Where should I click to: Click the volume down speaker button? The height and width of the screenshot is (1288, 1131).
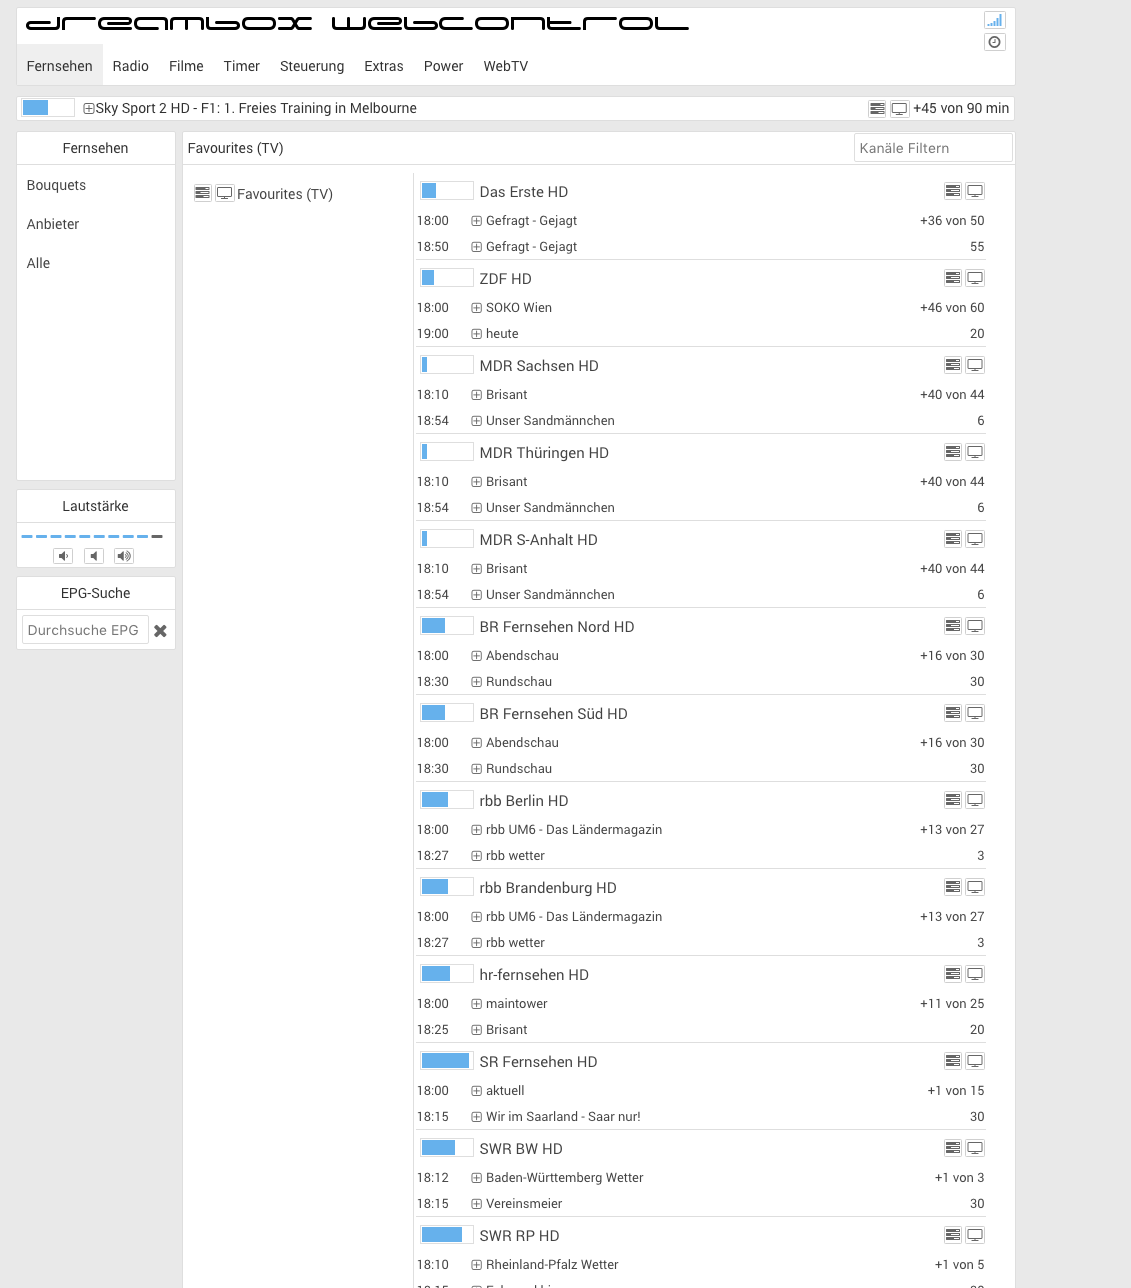click(64, 556)
